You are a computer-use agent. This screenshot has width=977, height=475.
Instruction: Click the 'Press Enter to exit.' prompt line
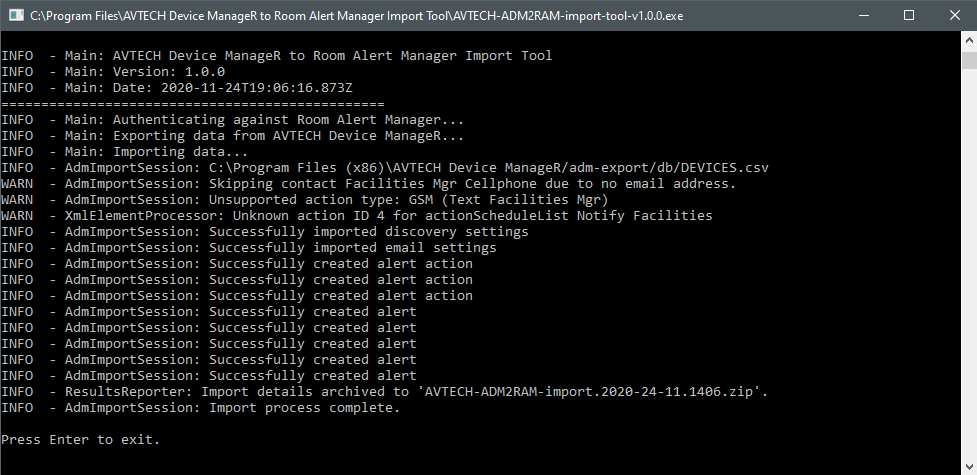pyautogui.click(x=81, y=440)
